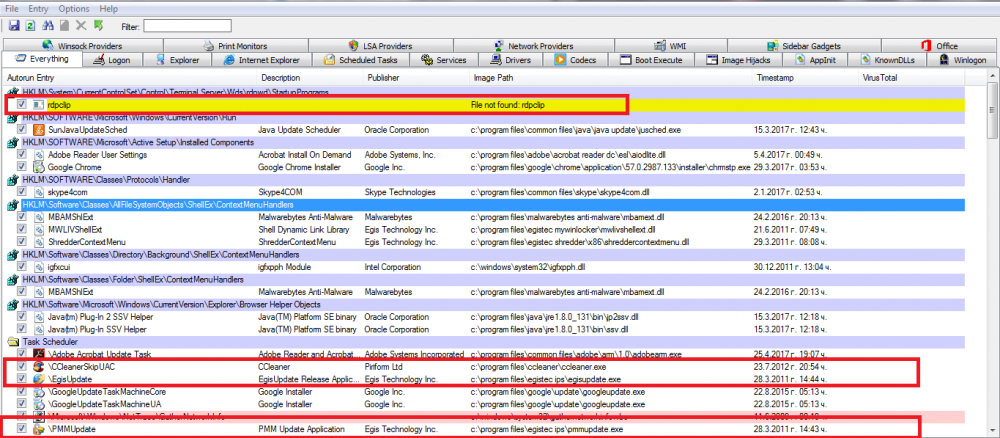Click 'File not found: rdpclip' image path text
The height and width of the screenshot is (438, 1000).
(508, 104)
